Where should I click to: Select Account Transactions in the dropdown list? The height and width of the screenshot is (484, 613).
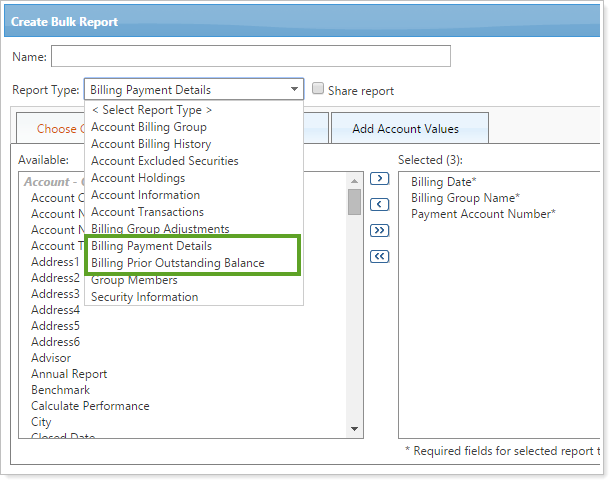(x=147, y=212)
